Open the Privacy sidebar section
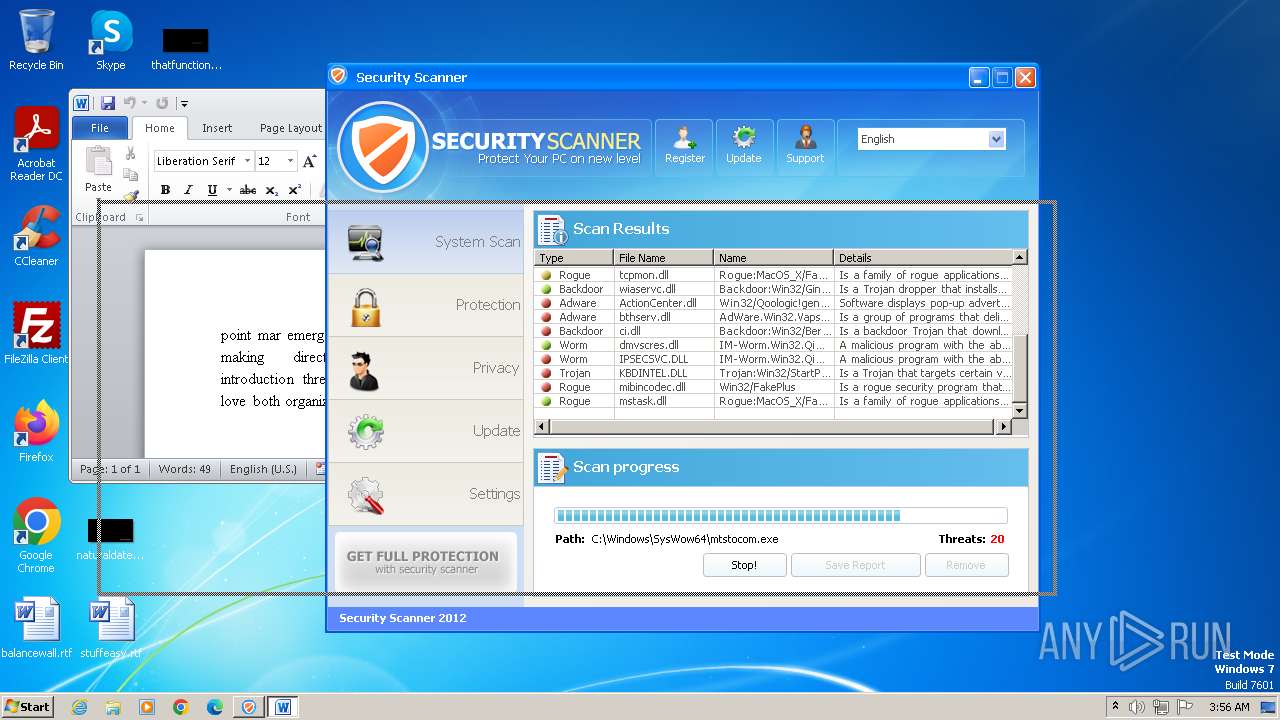This screenshot has height=720, width=1280. [x=426, y=368]
